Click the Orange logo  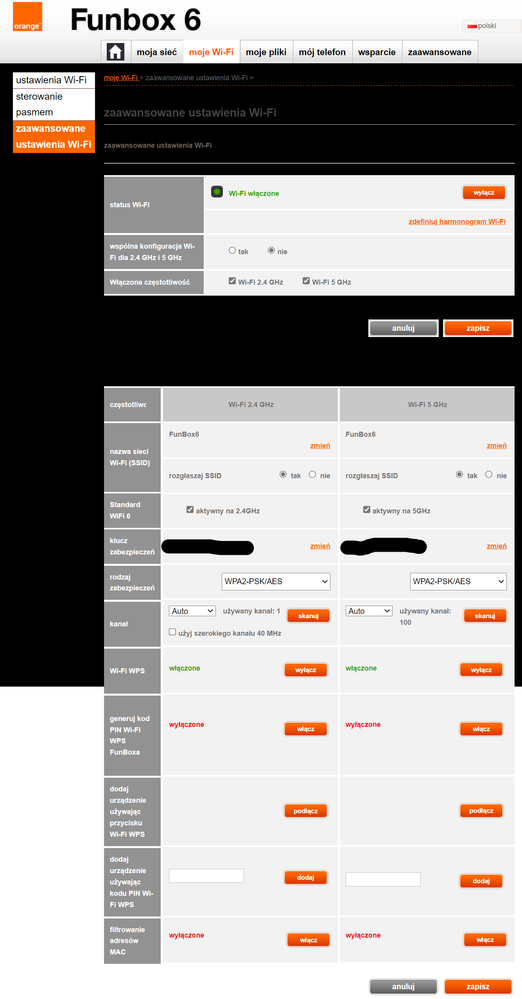point(27,17)
